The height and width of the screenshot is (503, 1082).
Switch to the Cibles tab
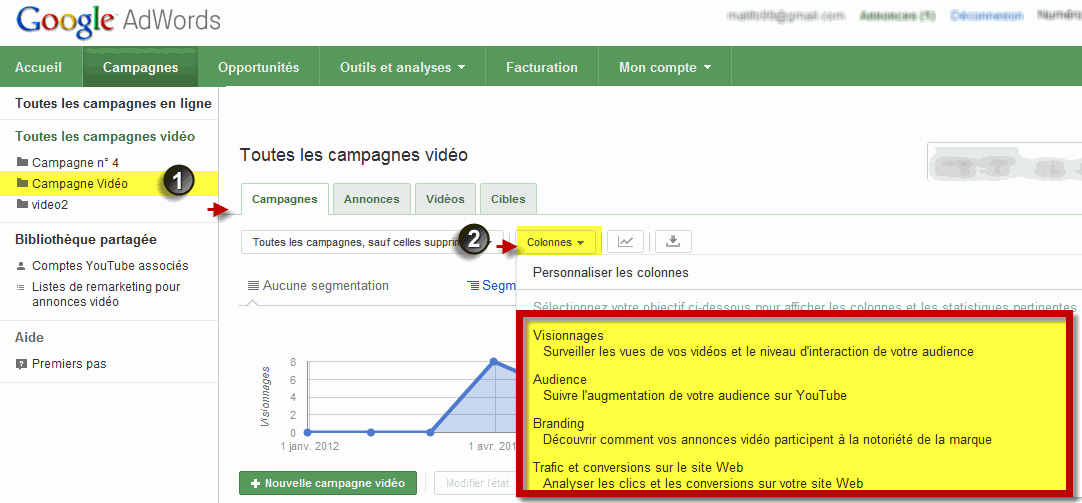pos(508,199)
